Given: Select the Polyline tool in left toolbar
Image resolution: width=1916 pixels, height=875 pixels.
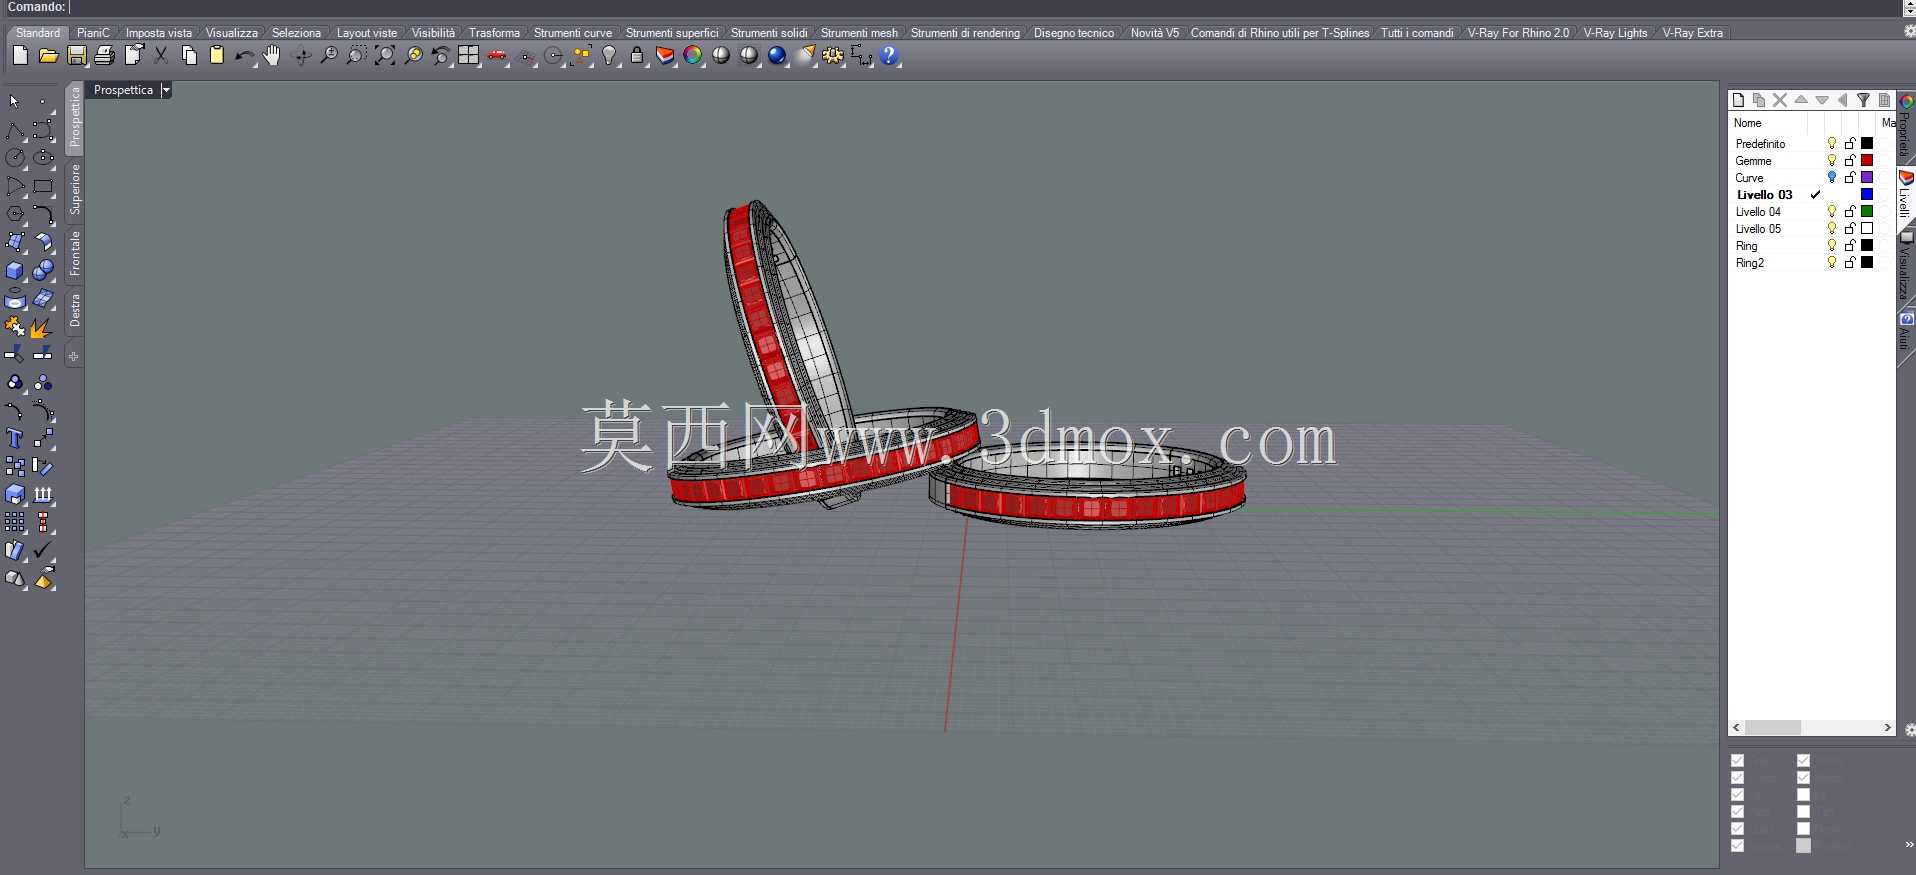Looking at the screenshot, I should pos(15,130).
